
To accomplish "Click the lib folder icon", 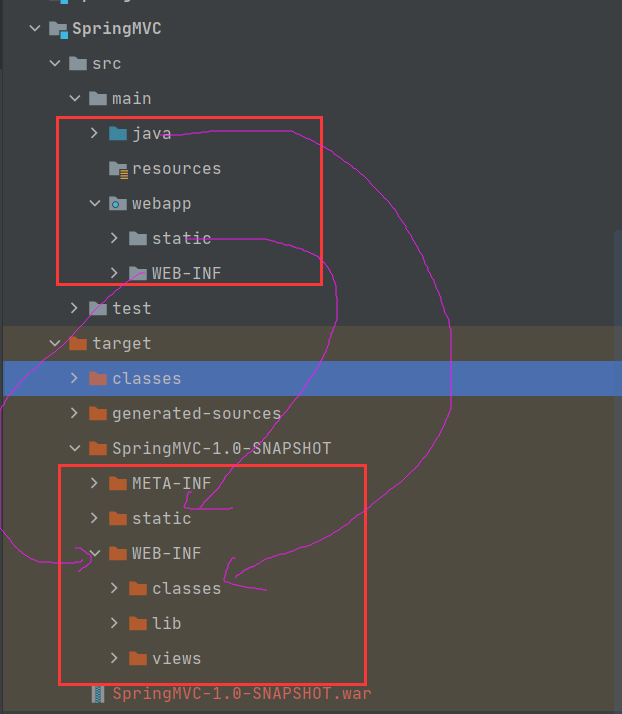I will point(138,623).
